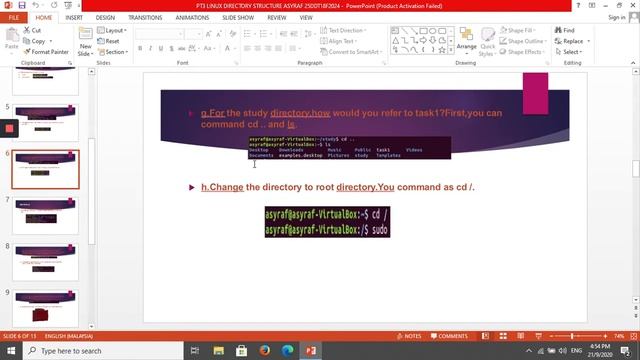640x360 pixels.
Task: Insert a New Slide
Action: click(85, 42)
